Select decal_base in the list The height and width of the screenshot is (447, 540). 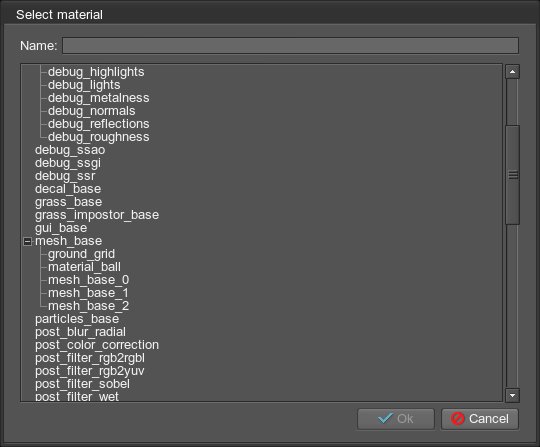[x=68, y=189]
